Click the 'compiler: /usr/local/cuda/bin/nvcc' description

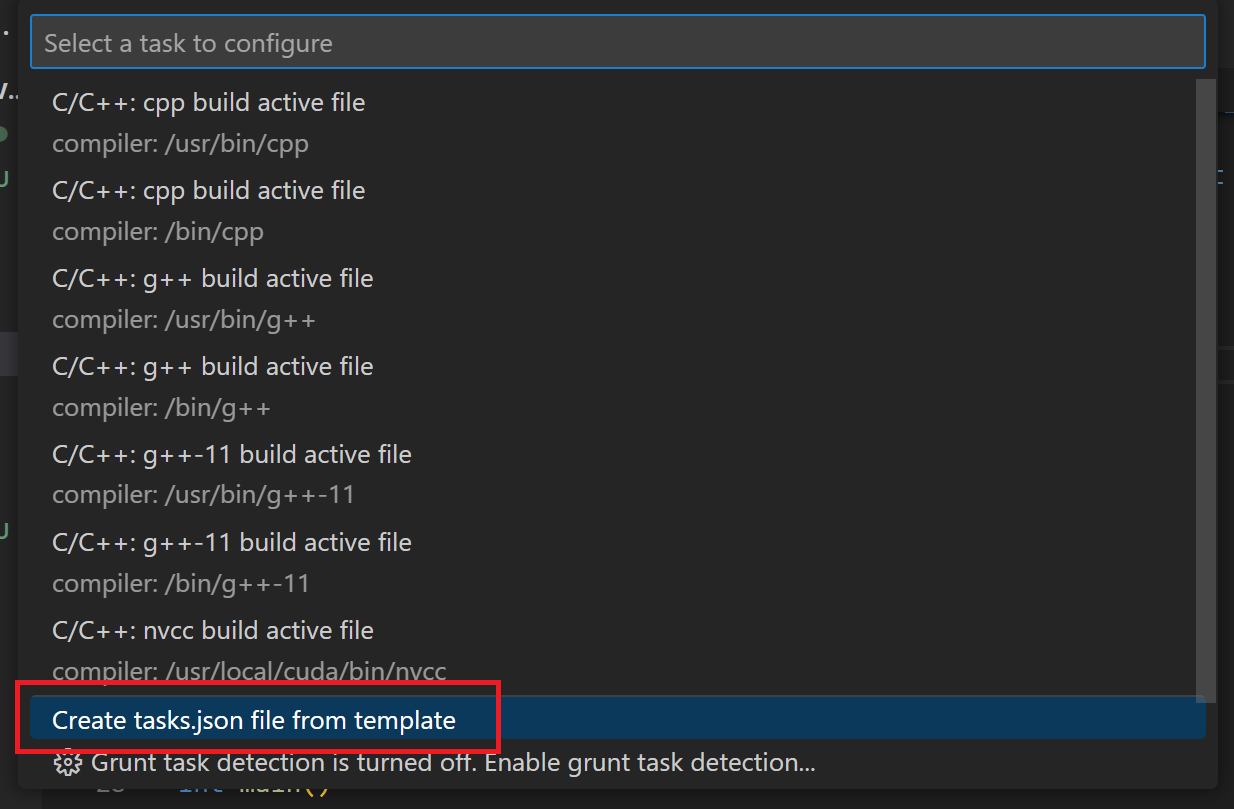pyautogui.click(x=249, y=672)
